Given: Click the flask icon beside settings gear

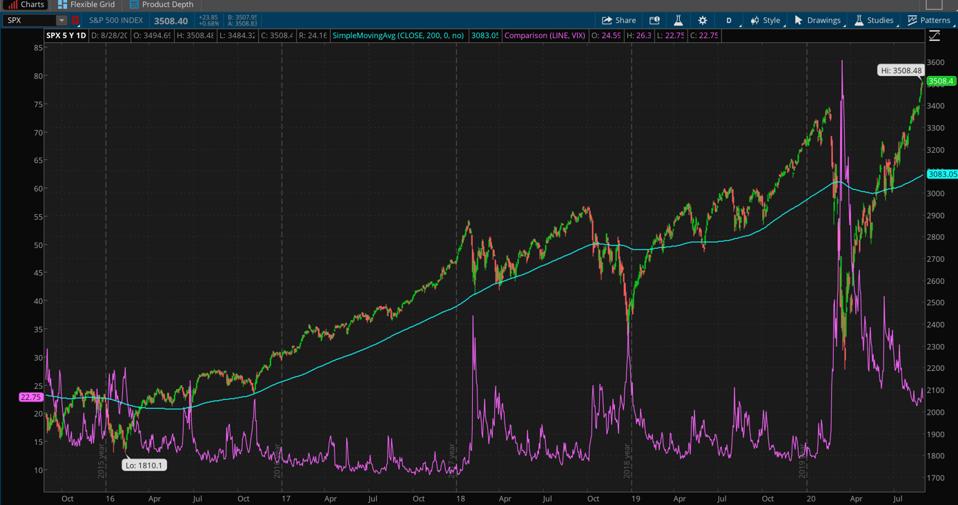Looking at the screenshot, I should tap(678, 20).
